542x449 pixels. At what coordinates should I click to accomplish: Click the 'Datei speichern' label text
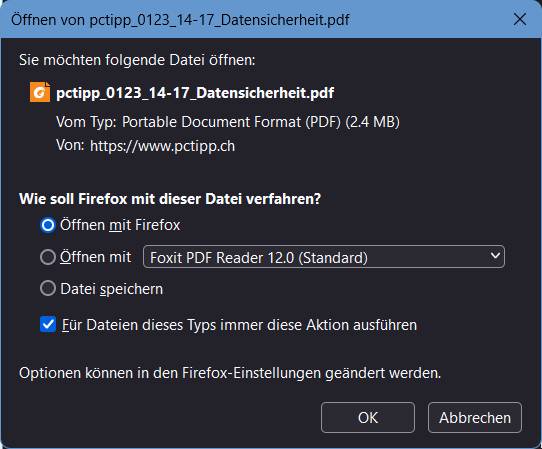(x=112, y=289)
